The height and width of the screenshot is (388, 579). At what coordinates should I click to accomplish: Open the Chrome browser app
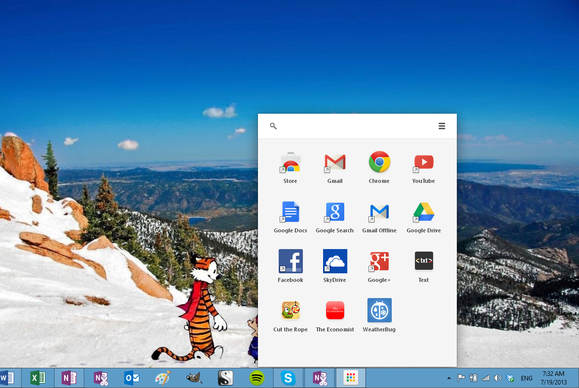pyautogui.click(x=379, y=167)
